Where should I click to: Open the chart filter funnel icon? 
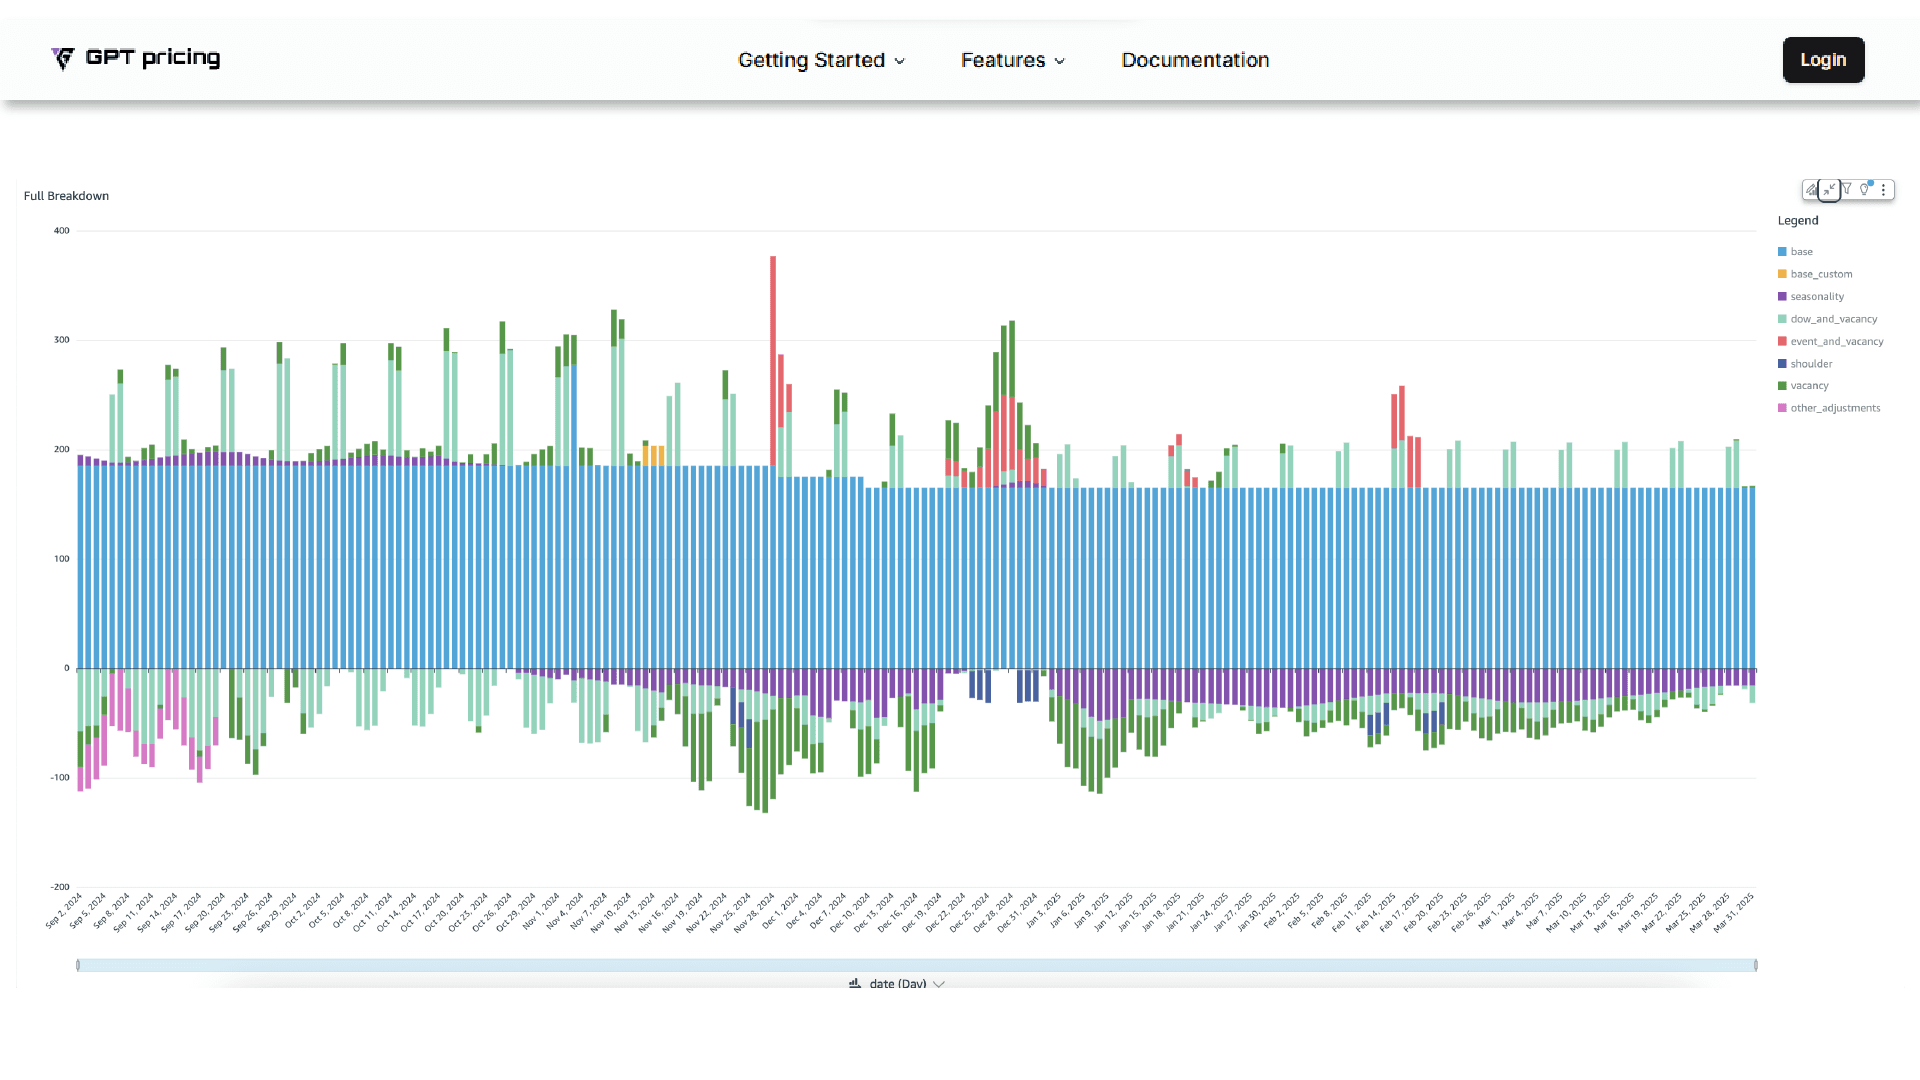pos(1847,189)
